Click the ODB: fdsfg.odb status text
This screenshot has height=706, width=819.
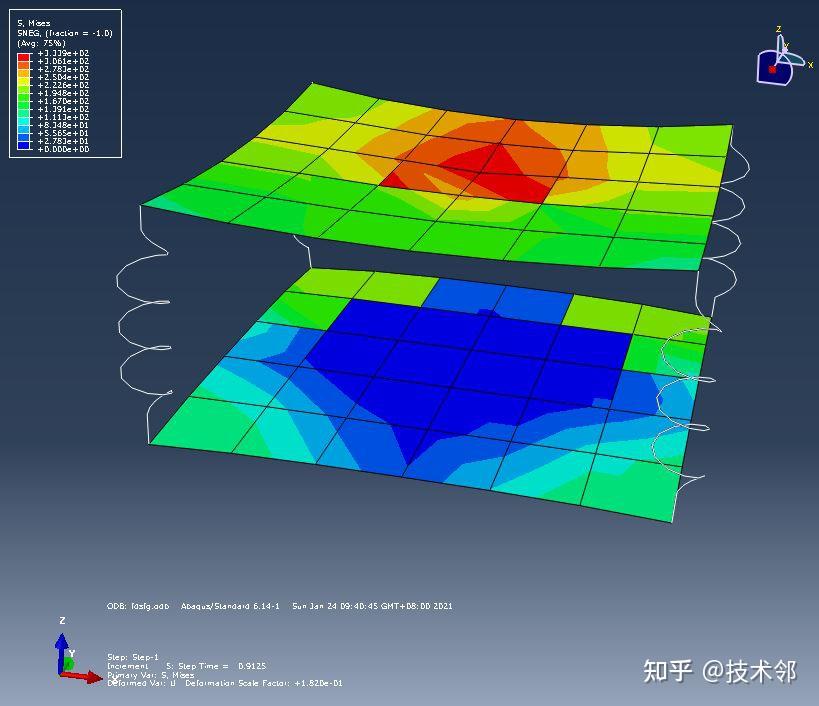click(x=140, y=606)
